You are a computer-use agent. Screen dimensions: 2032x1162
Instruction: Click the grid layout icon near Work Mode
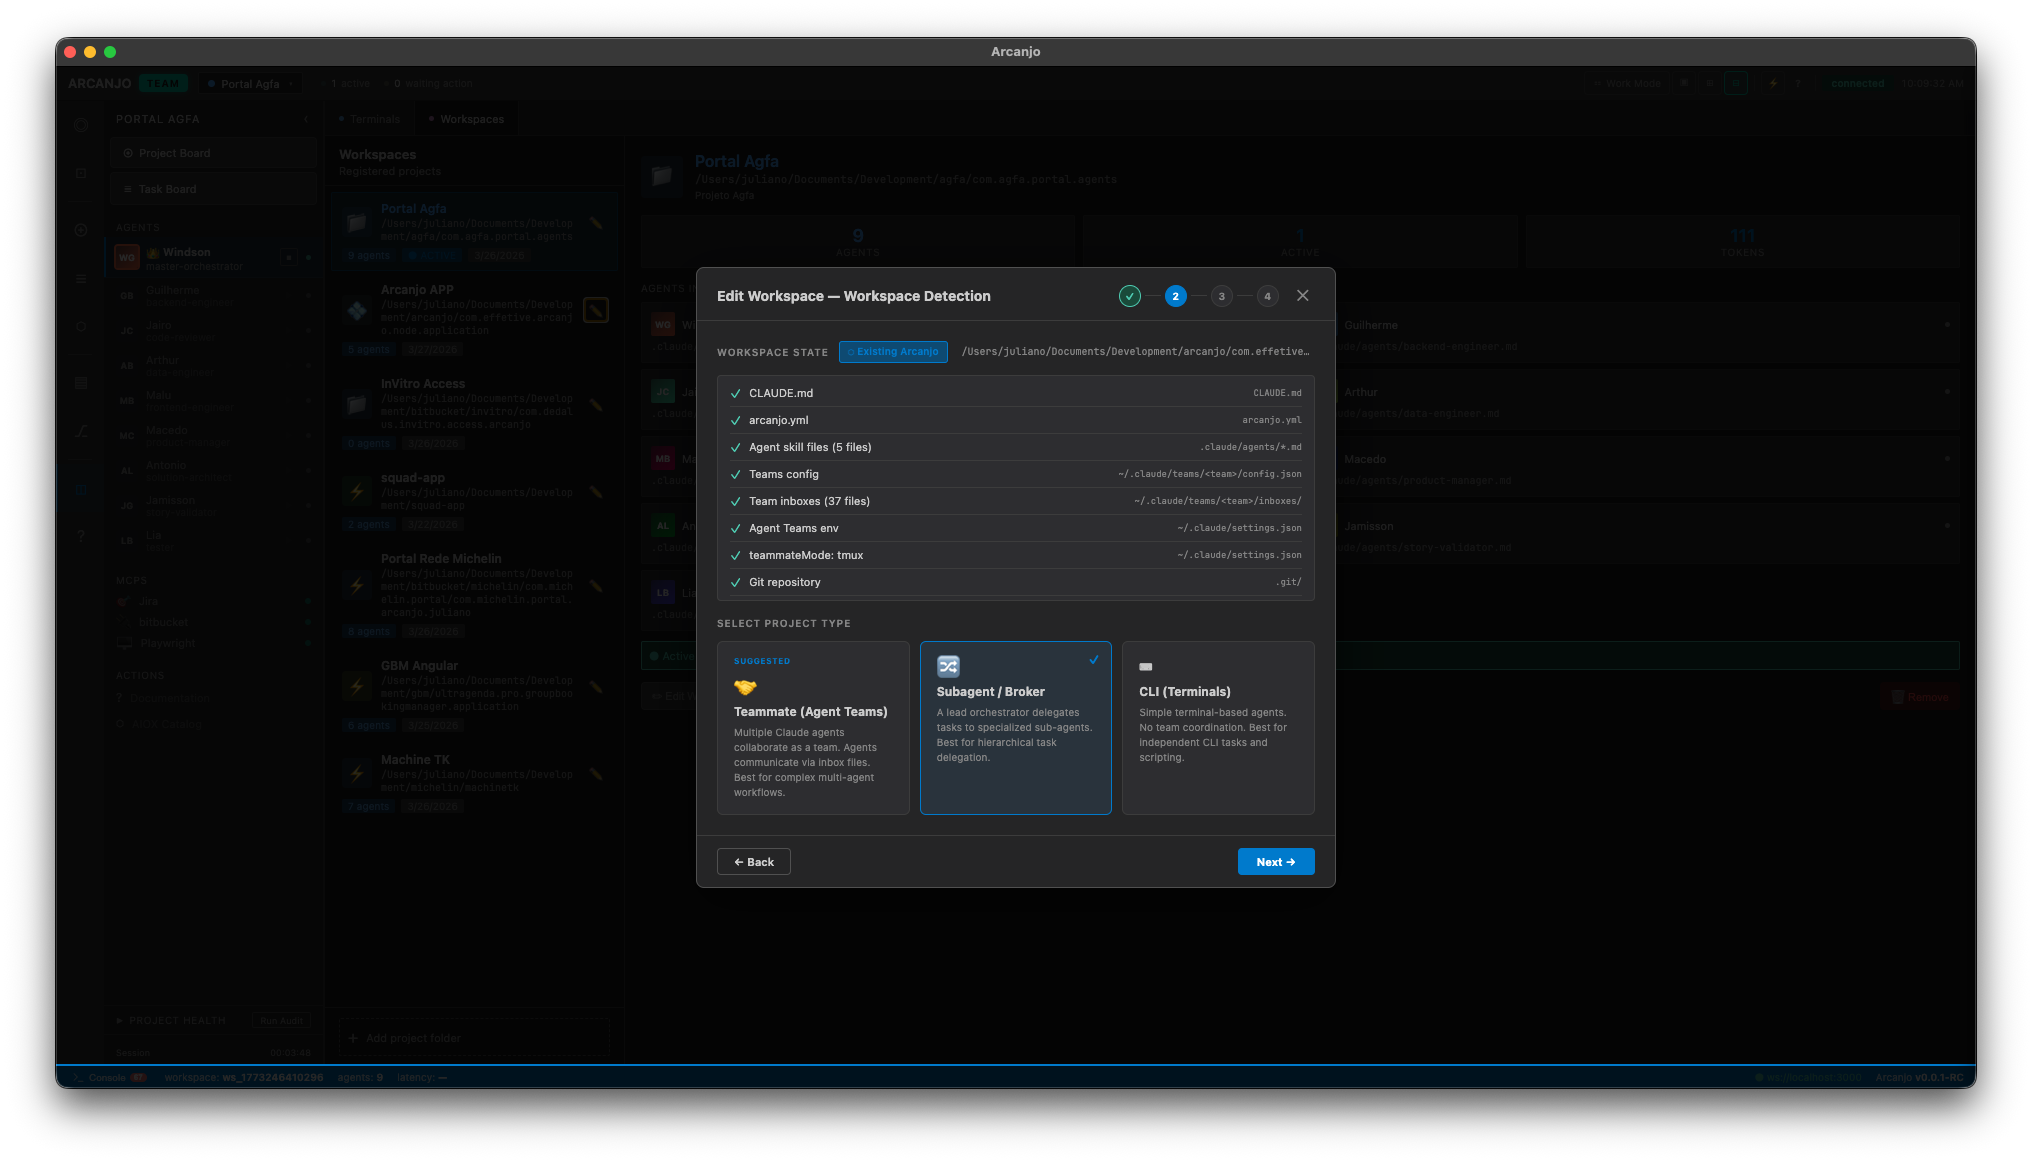point(1710,83)
